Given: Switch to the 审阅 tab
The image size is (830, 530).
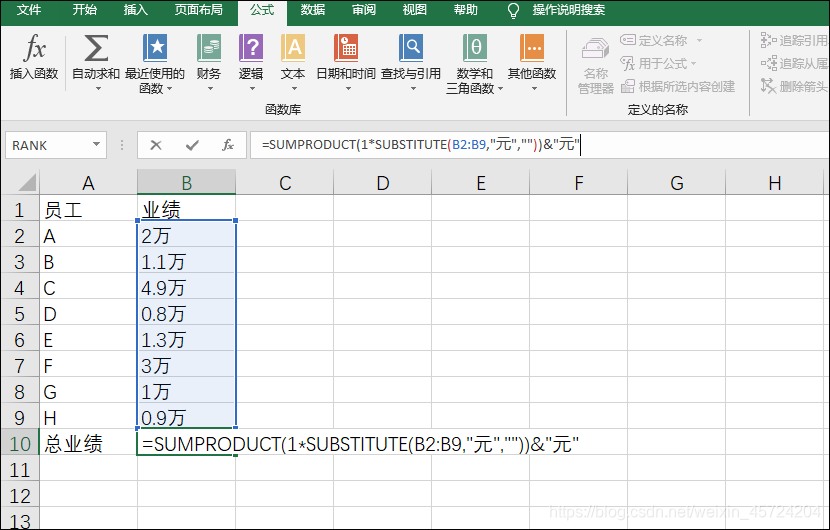Looking at the screenshot, I should (364, 10).
